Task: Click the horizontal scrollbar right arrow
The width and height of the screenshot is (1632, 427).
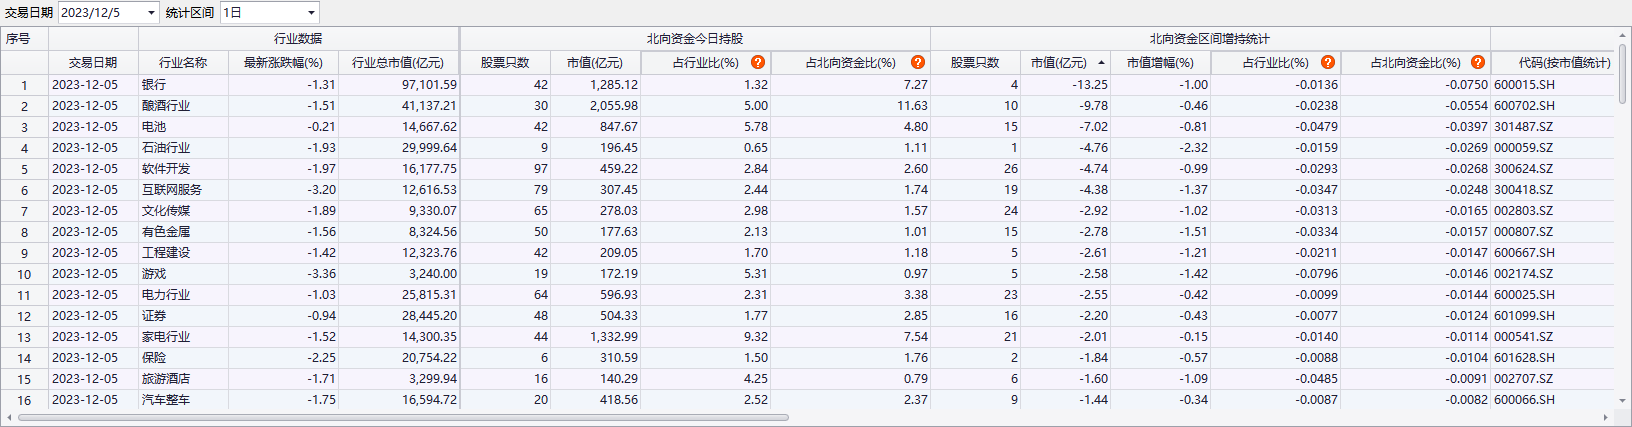Action: pyautogui.click(x=1607, y=417)
